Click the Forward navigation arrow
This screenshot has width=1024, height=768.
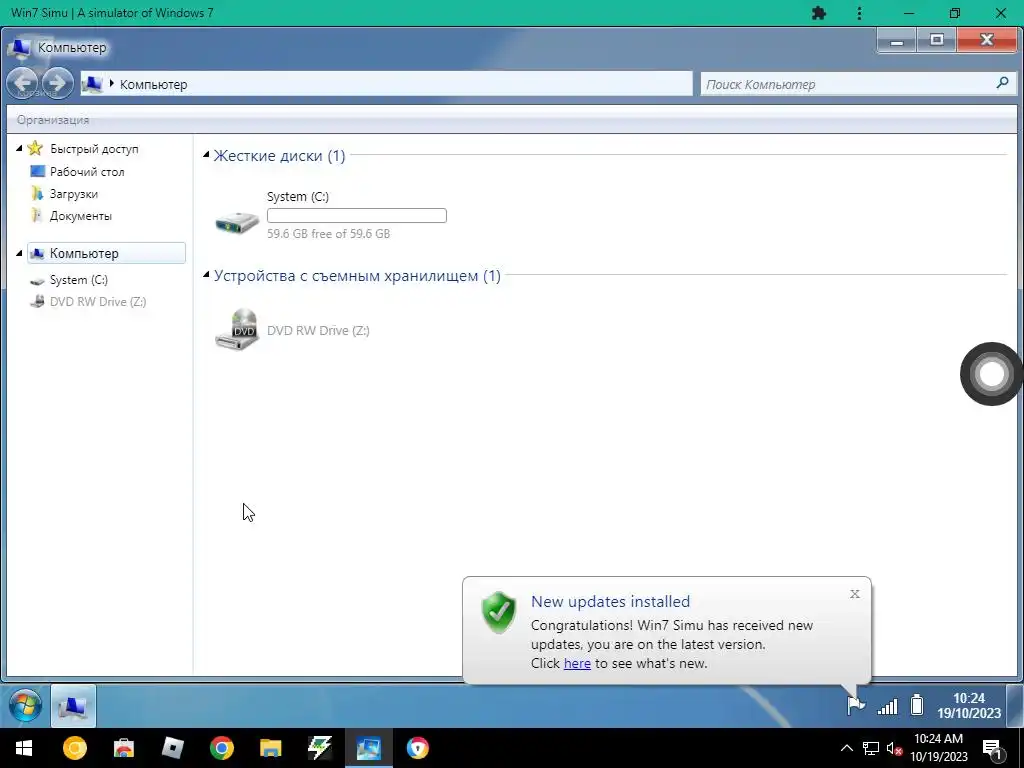pos(57,84)
